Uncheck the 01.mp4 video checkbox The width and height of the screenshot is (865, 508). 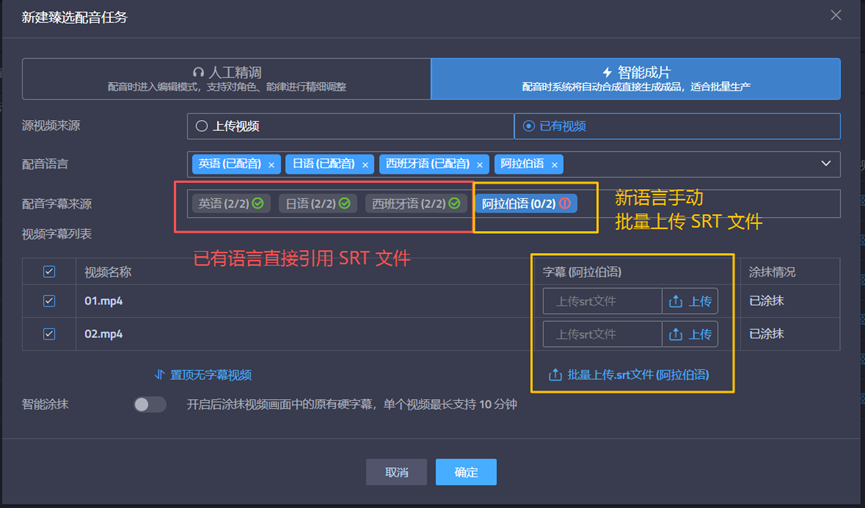coord(49,301)
